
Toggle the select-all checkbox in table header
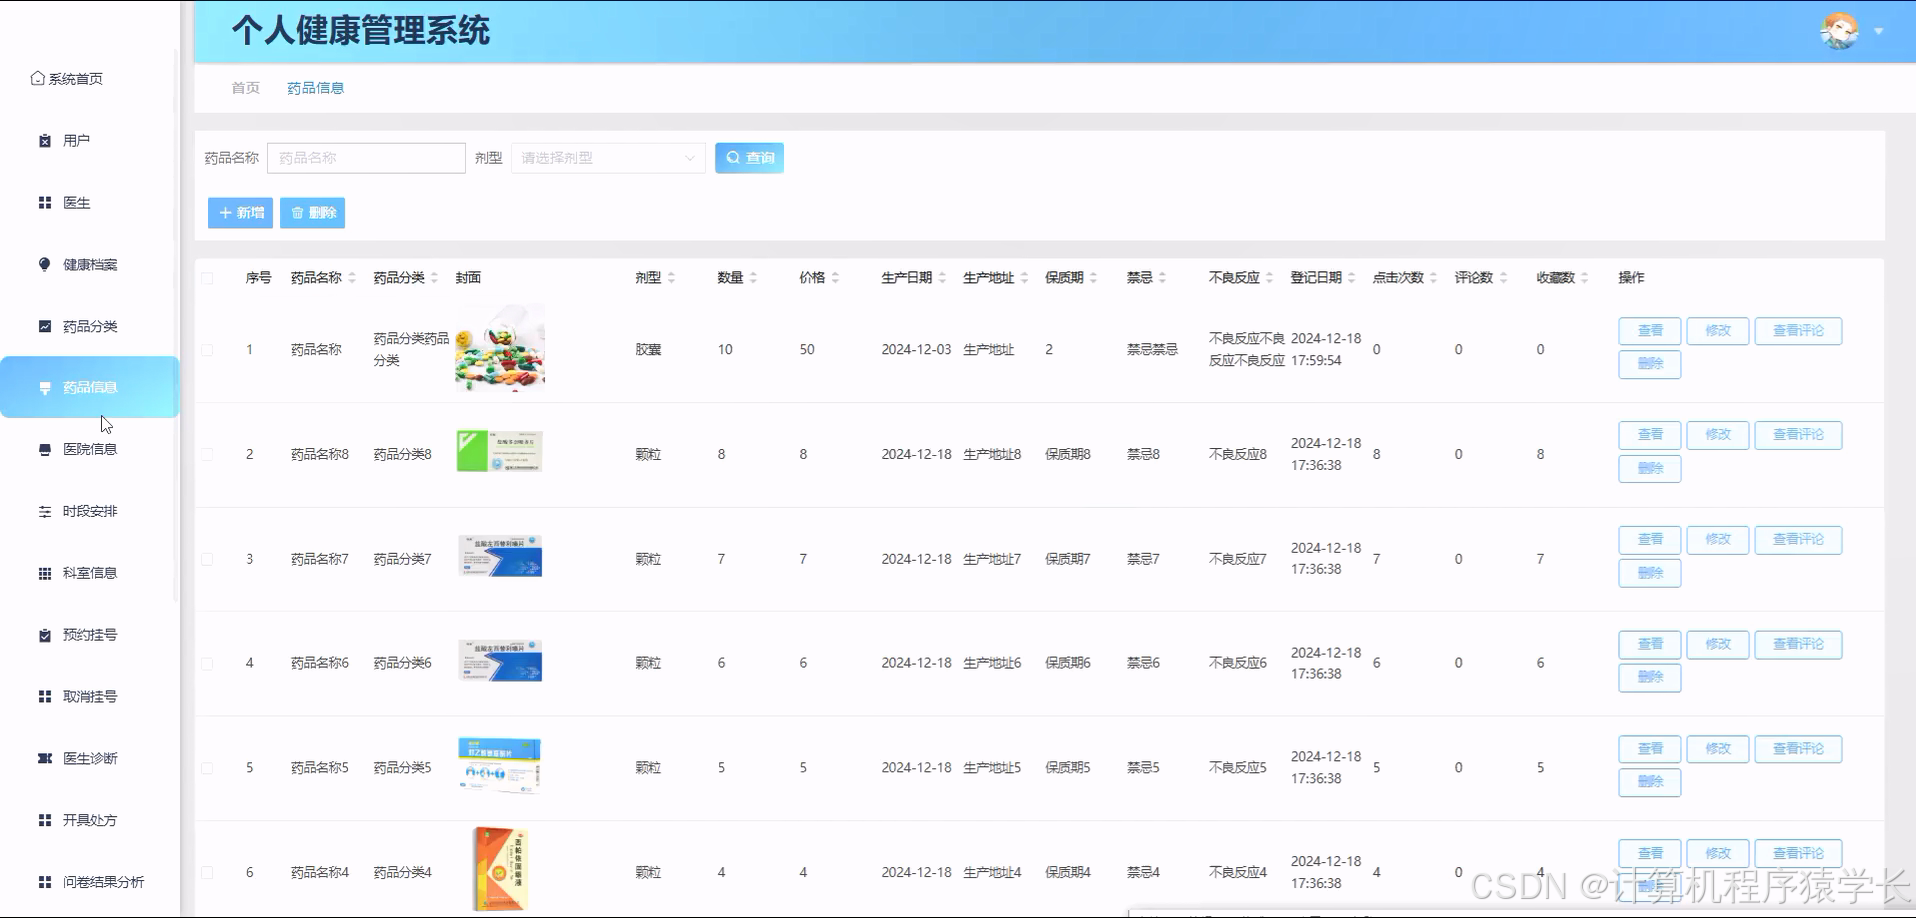(207, 277)
